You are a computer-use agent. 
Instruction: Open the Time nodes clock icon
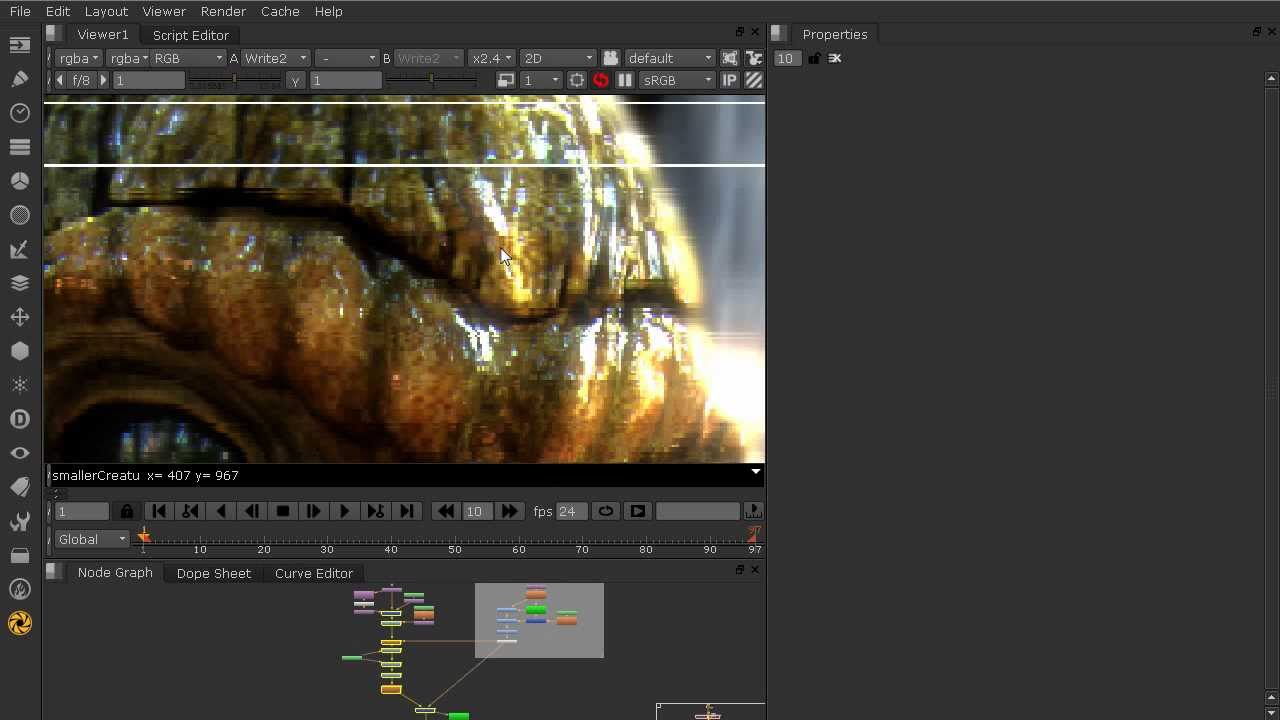pos(19,113)
